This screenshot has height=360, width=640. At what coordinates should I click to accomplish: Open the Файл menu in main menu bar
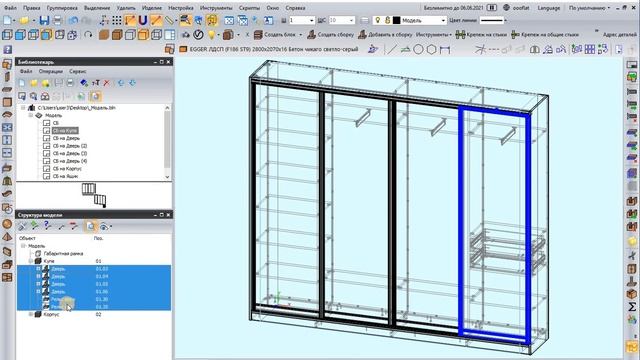pos(10,8)
